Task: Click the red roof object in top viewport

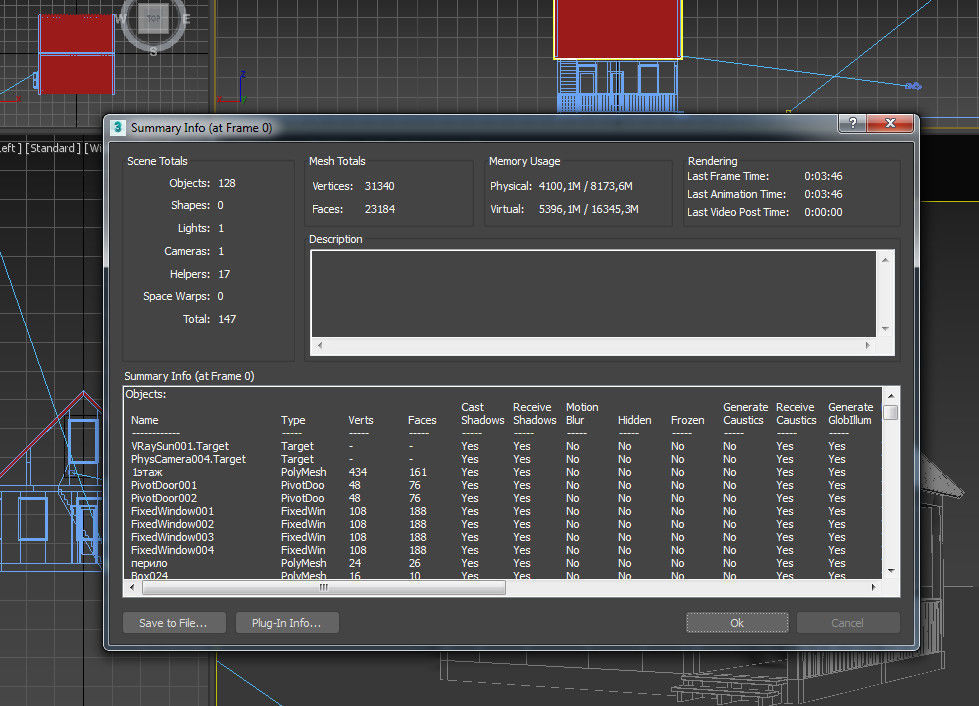Action: [x=617, y=28]
